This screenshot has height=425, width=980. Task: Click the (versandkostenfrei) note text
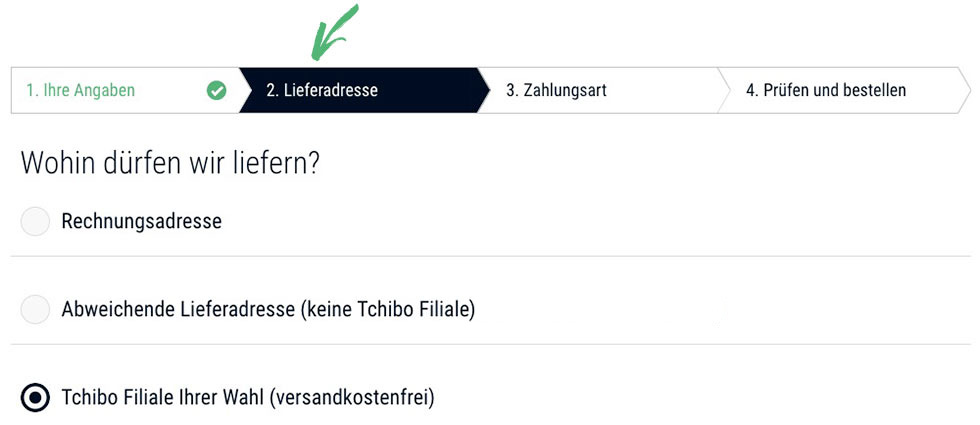(x=352, y=398)
